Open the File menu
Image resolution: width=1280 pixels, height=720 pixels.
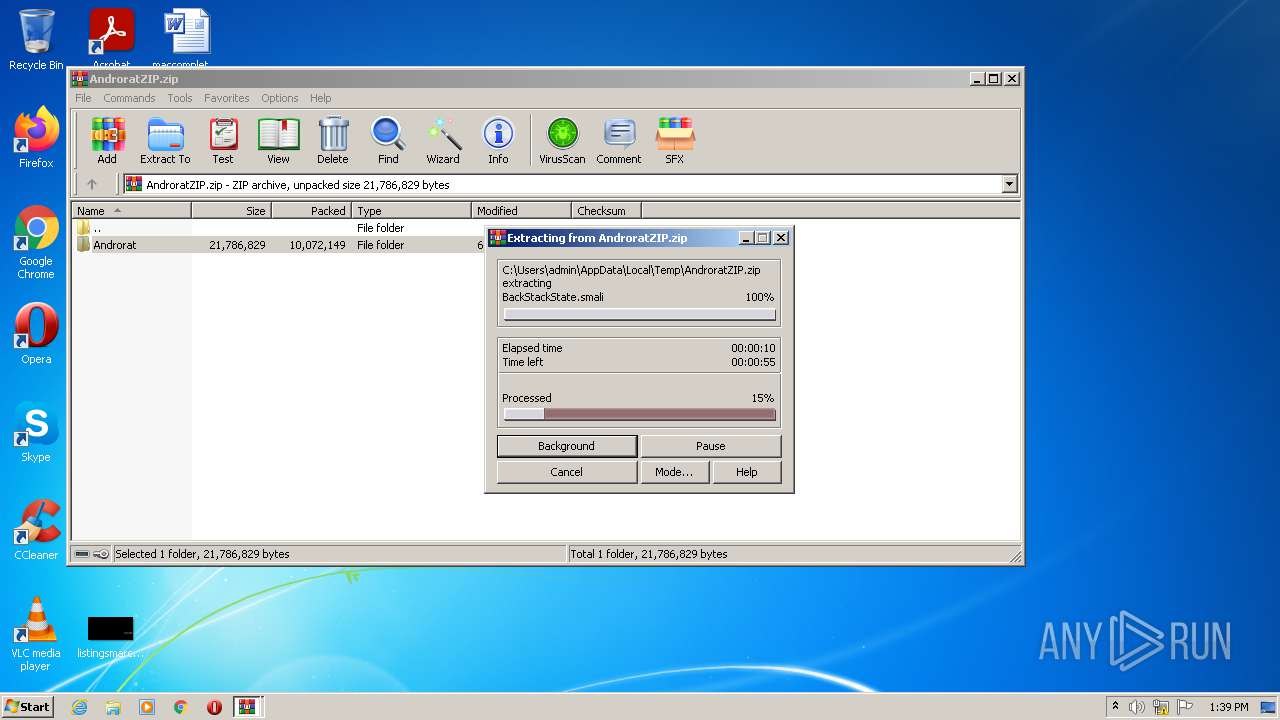[x=83, y=98]
